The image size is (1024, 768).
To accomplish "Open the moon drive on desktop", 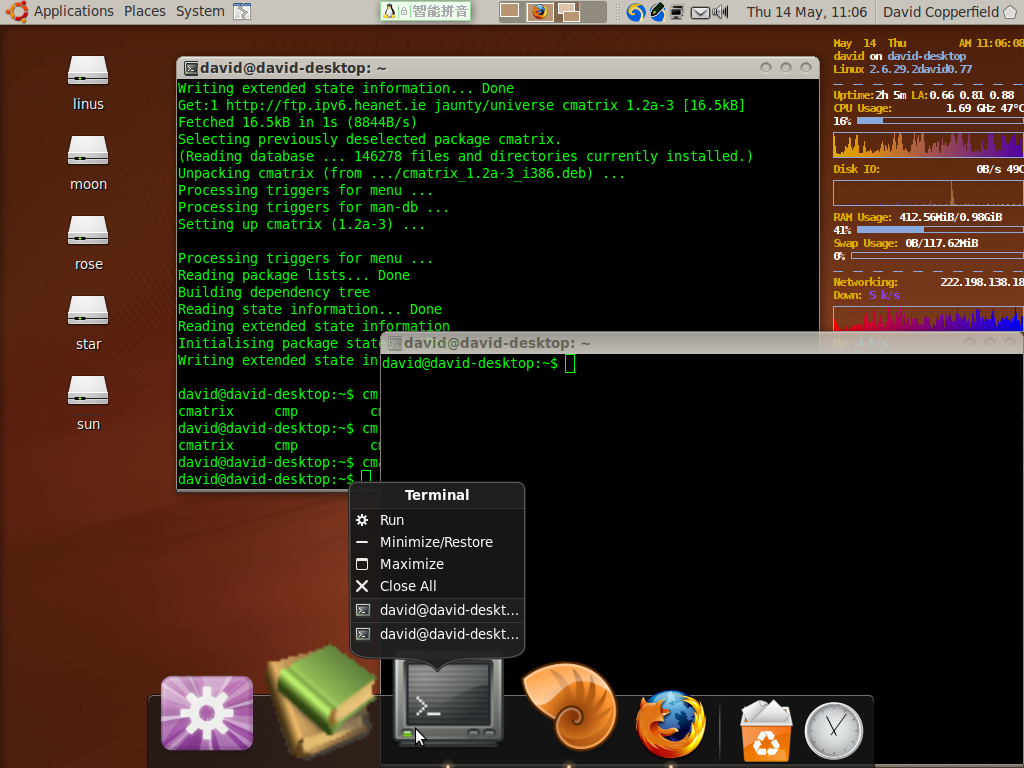I will coord(88,163).
